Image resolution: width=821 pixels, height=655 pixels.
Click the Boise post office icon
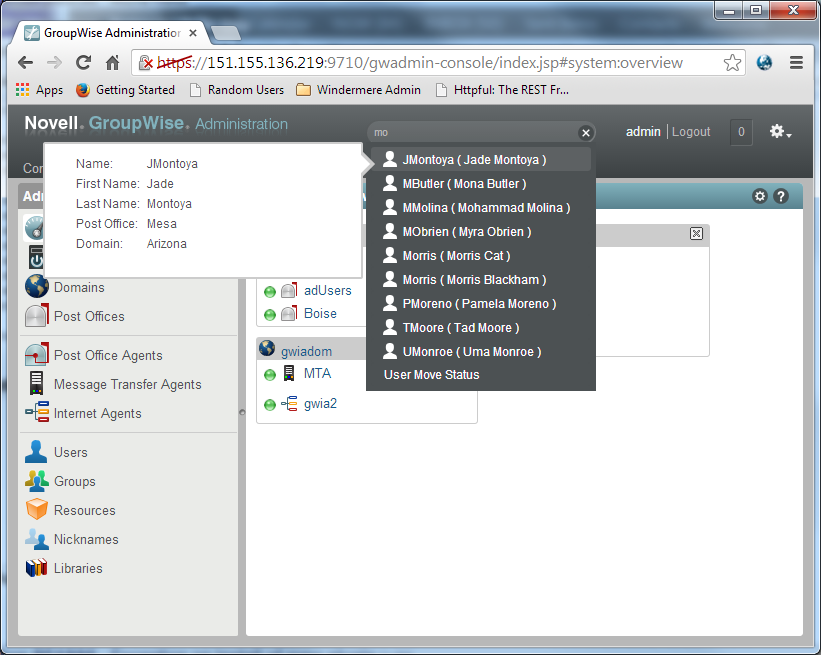click(x=289, y=314)
